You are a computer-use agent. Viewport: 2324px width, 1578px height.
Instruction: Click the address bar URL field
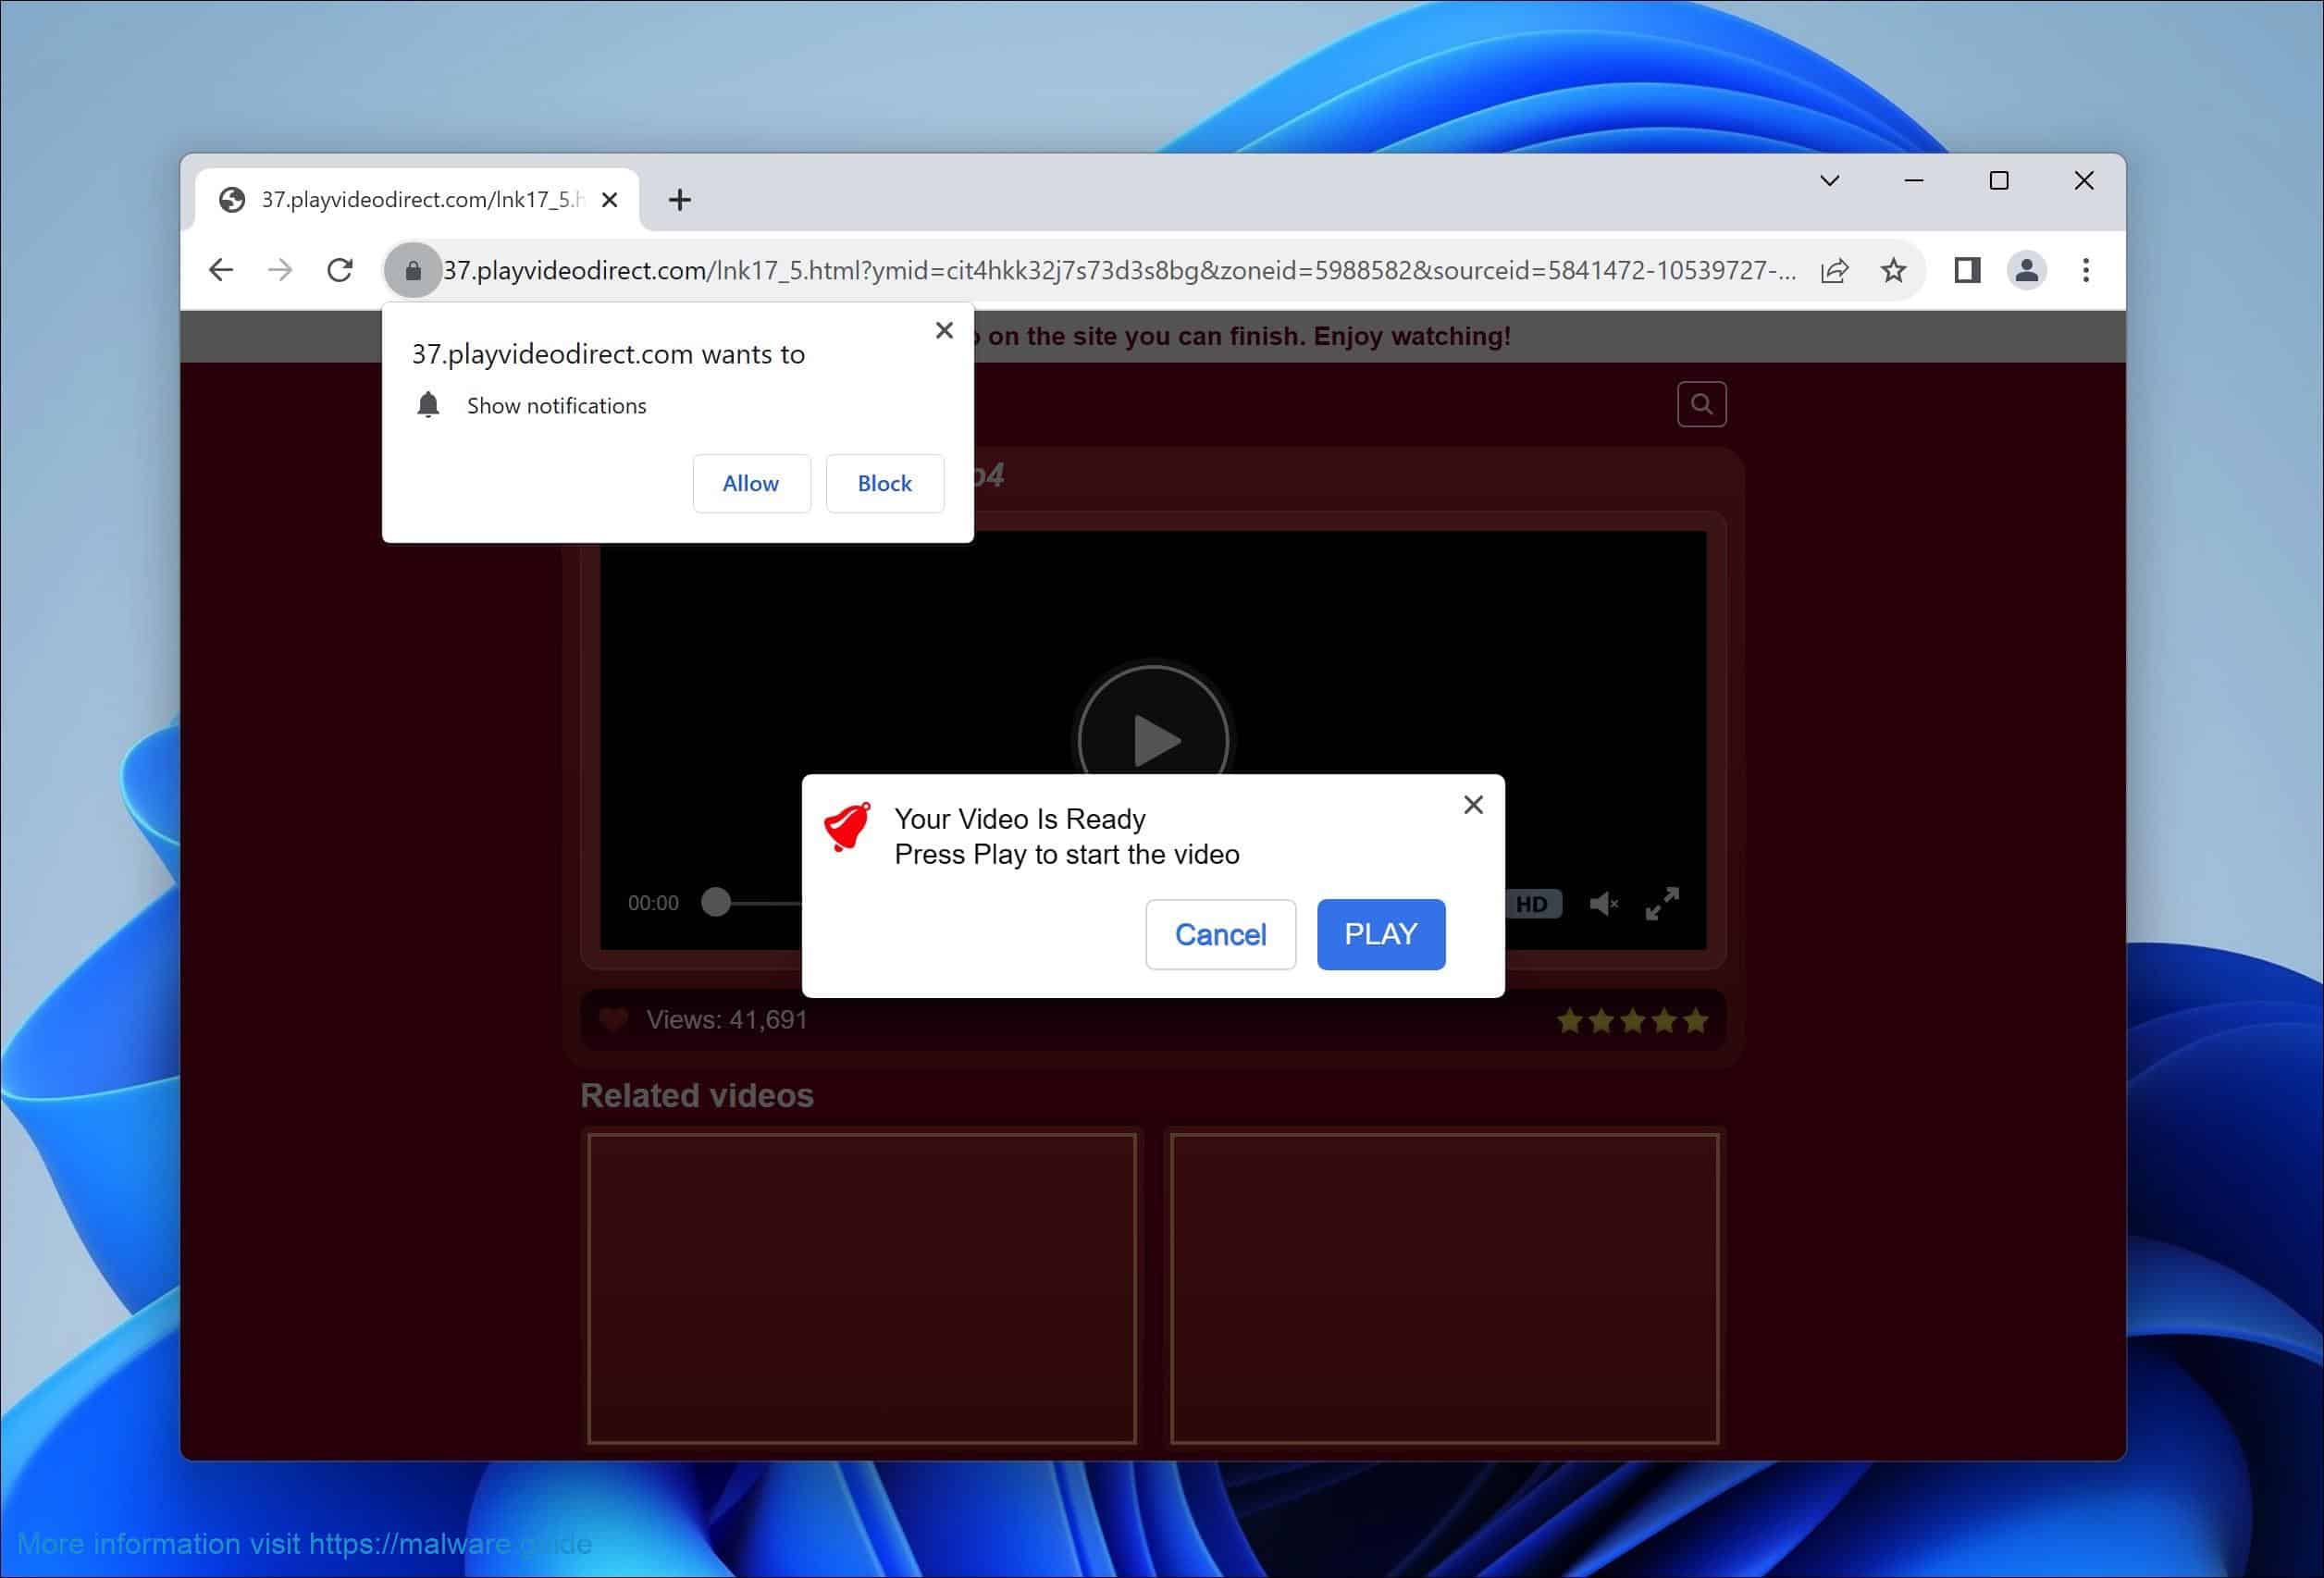click(1119, 270)
